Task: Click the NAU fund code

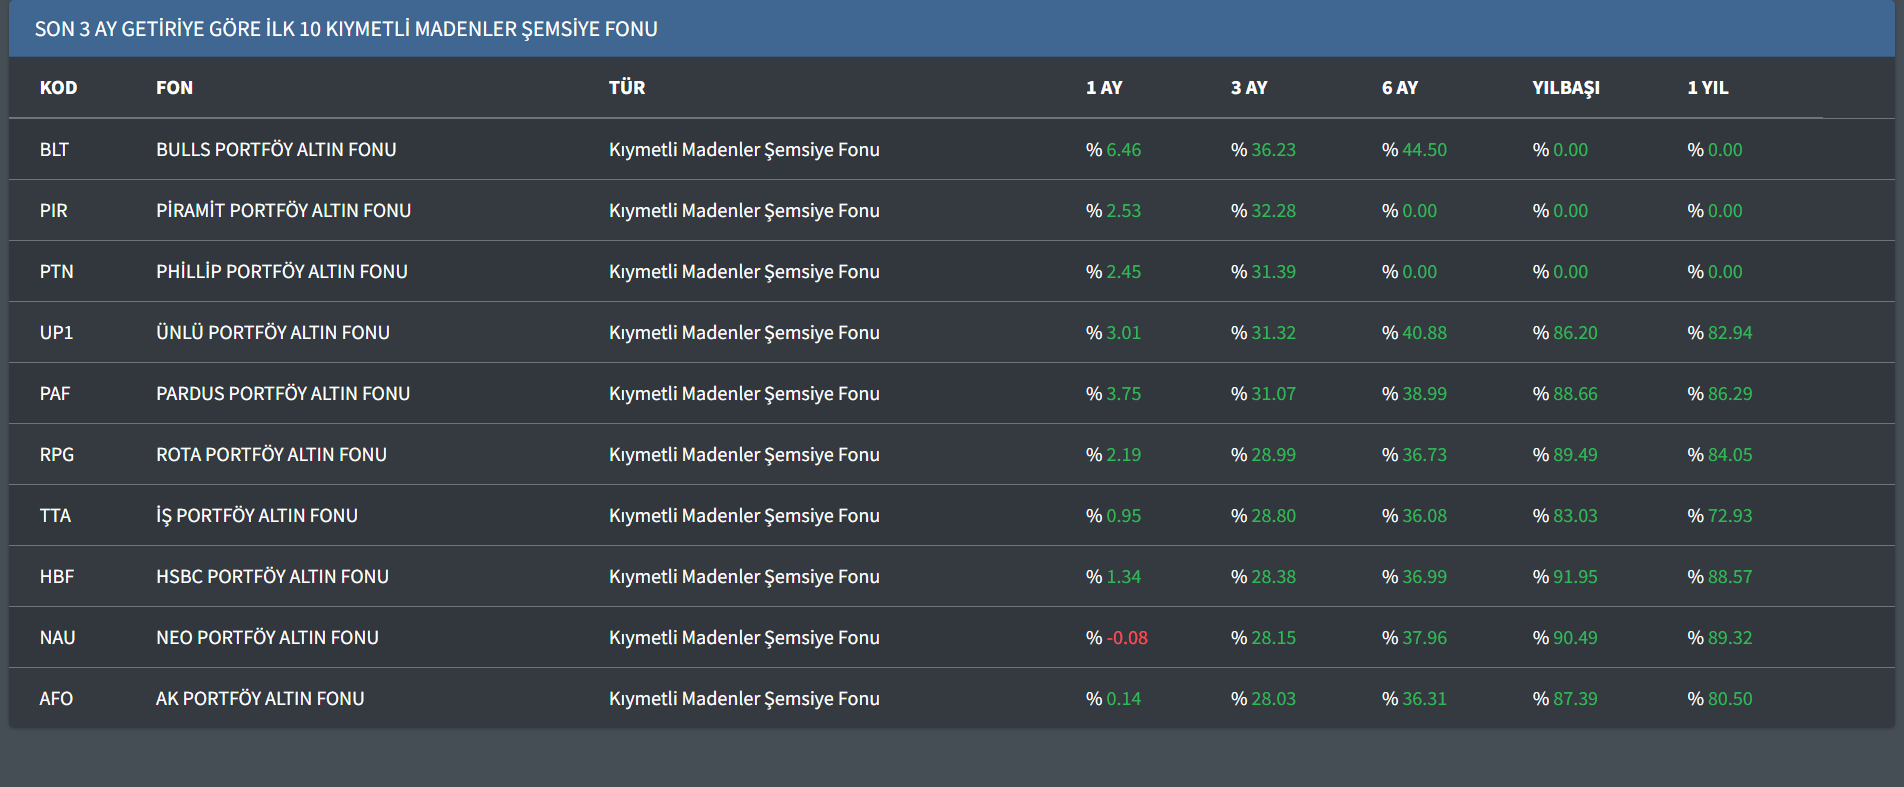Action: [x=57, y=638]
